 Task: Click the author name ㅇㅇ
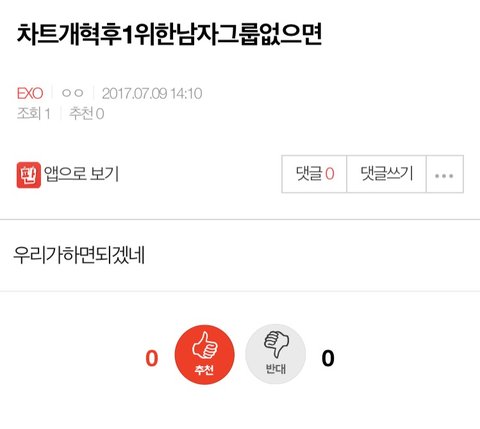72,93
